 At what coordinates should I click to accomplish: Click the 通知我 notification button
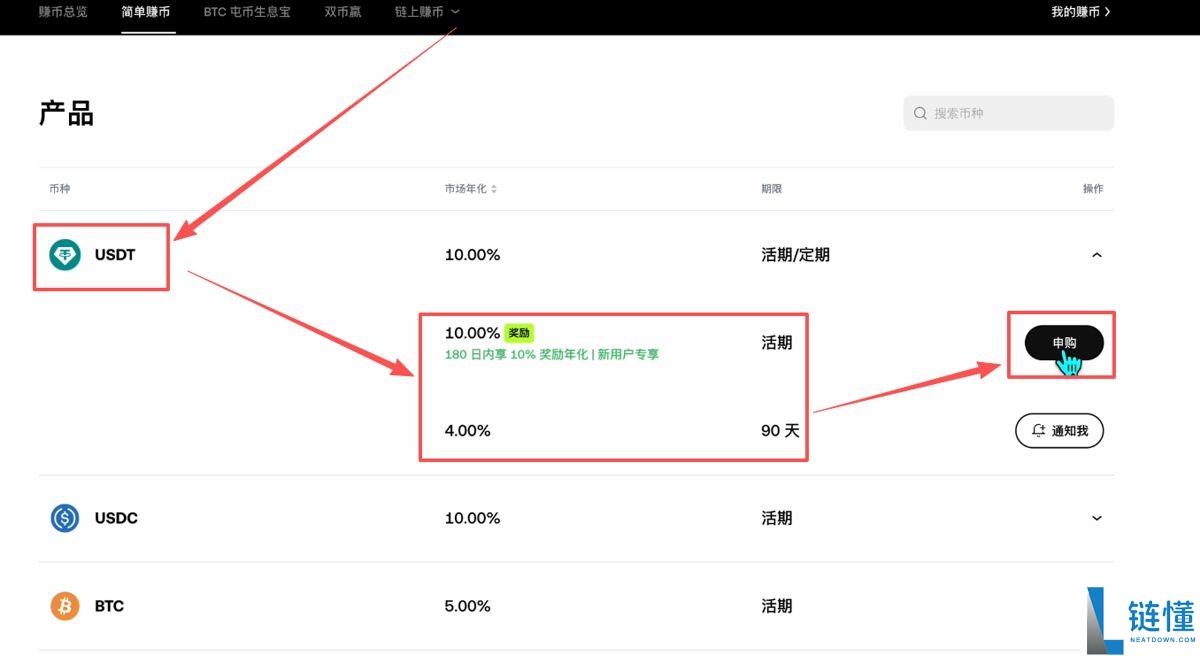(x=1059, y=430)
